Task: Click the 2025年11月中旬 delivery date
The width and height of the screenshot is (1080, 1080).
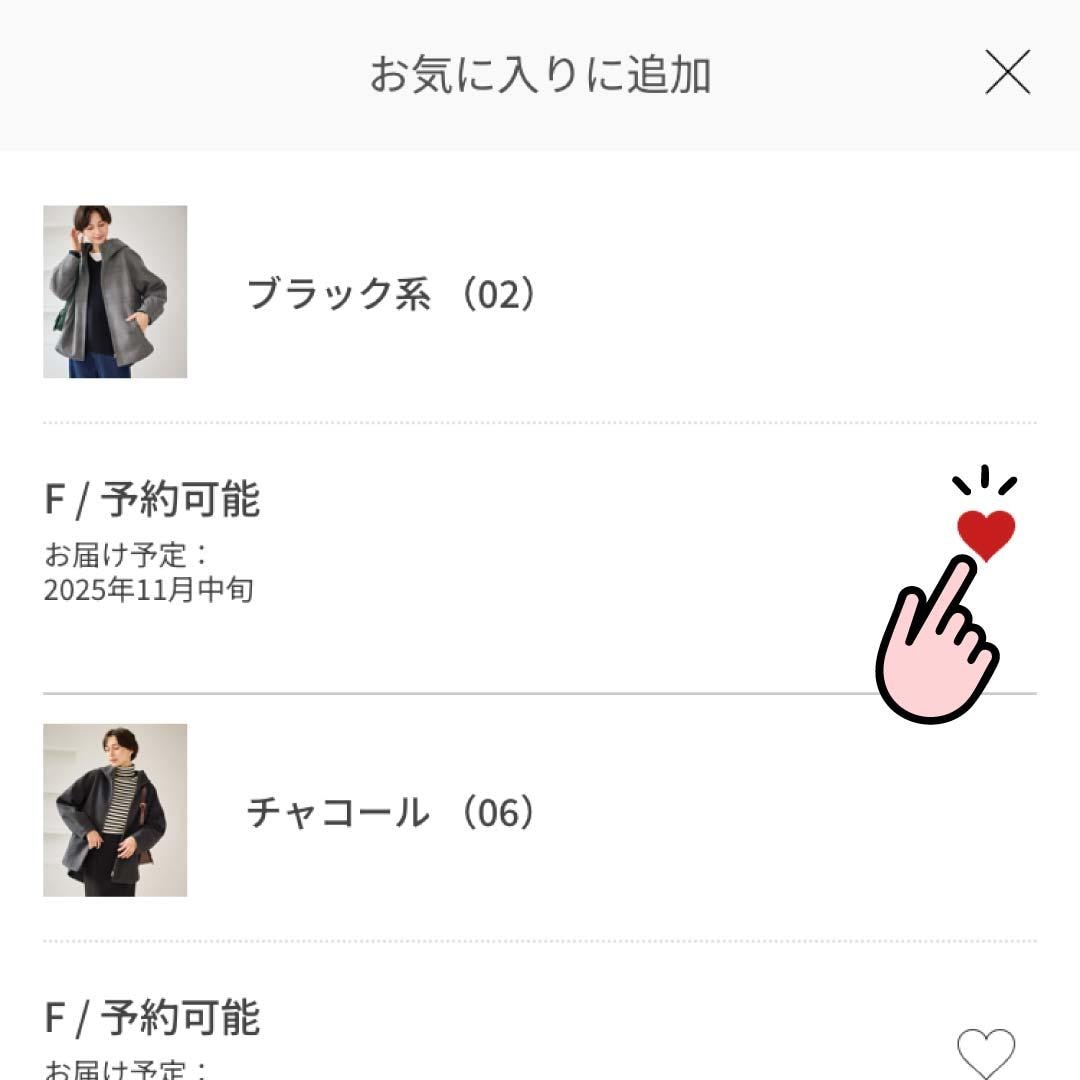Action: tap(148, 590)
